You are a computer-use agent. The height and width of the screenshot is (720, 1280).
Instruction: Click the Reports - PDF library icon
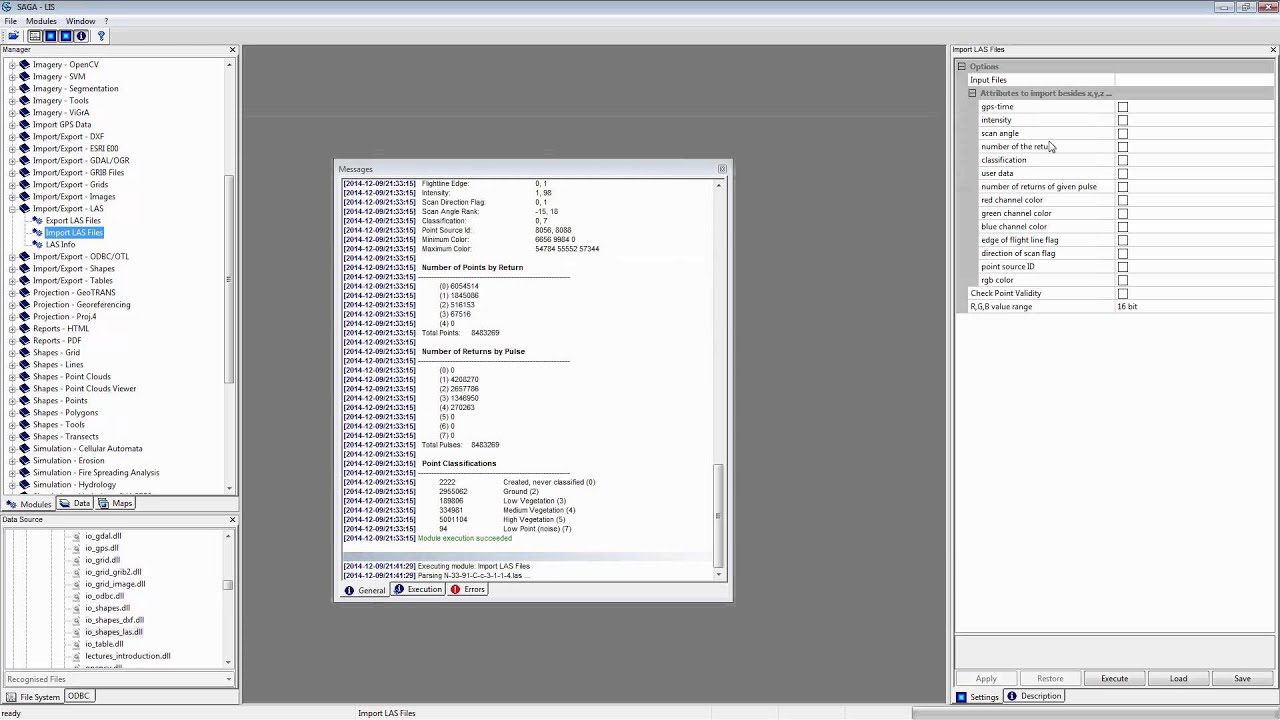click(25, 340)
